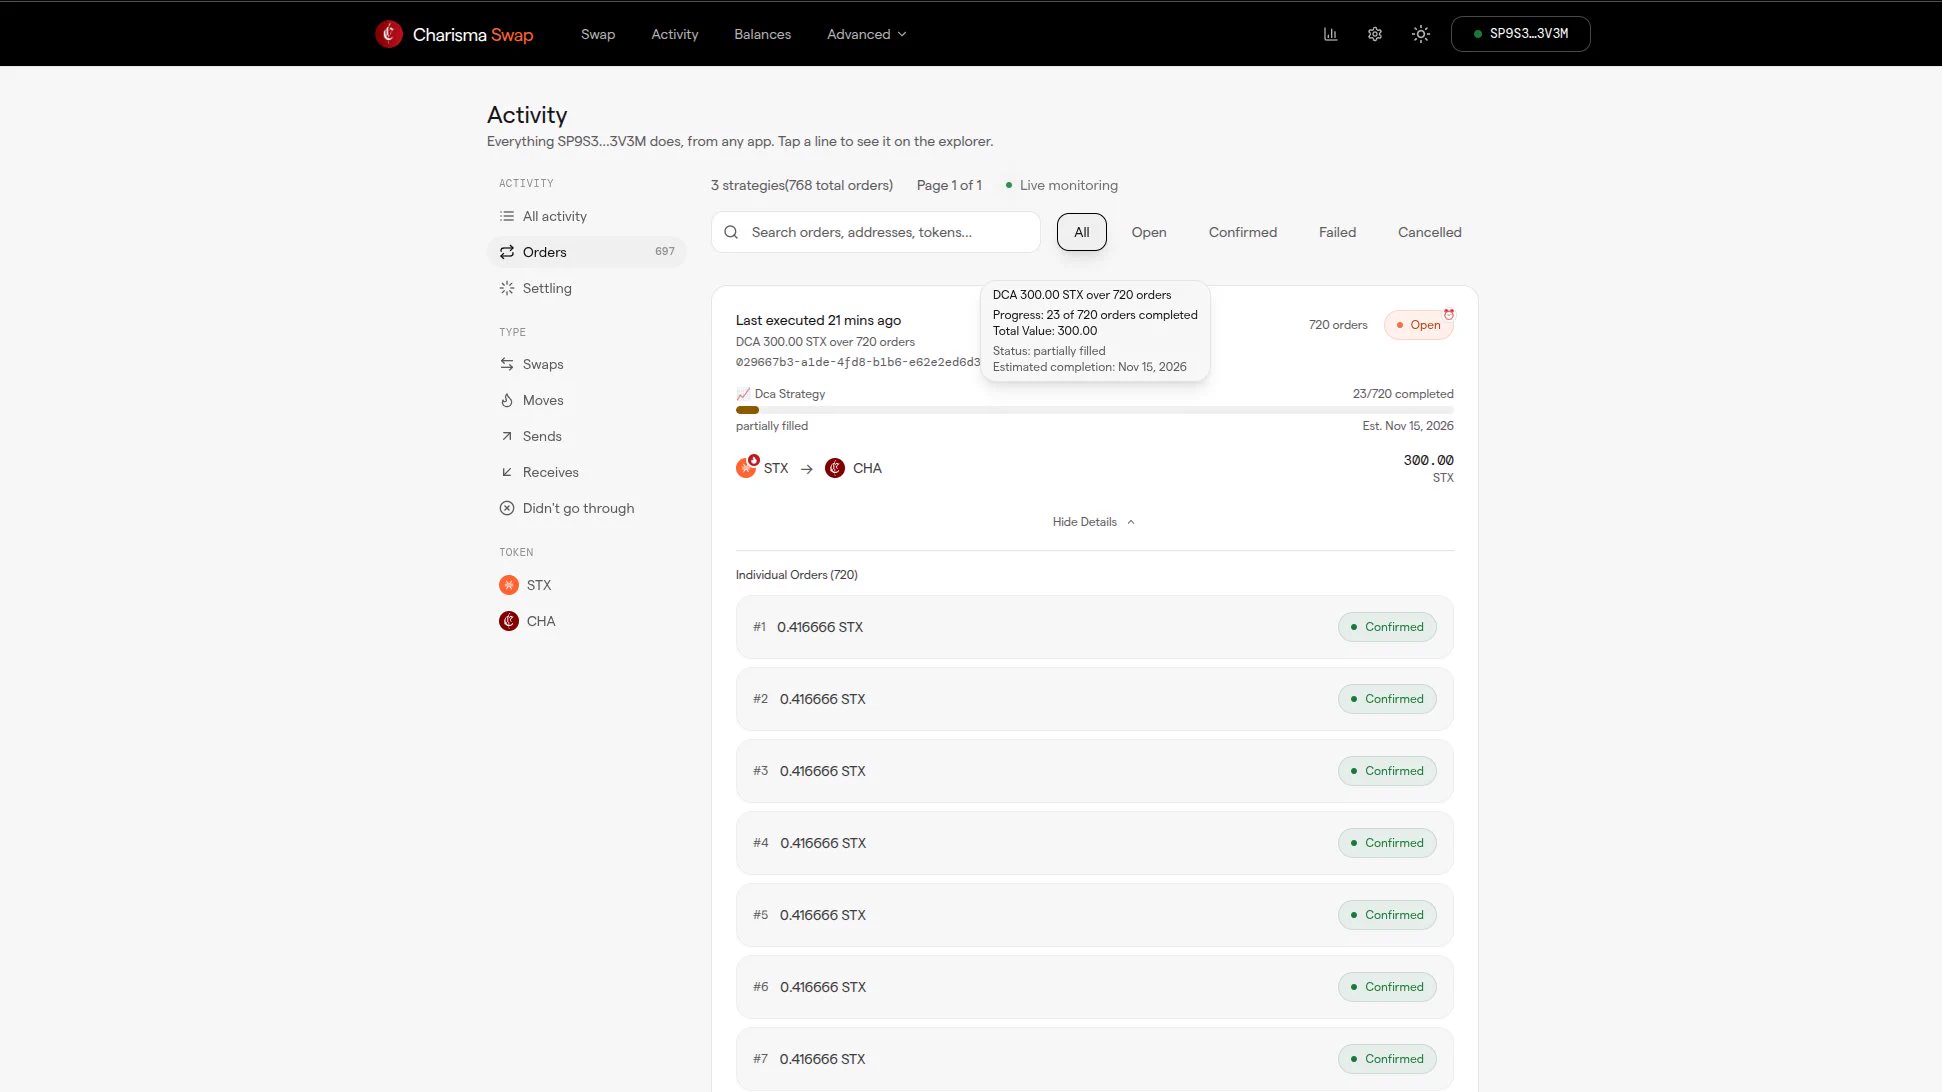Open the Confirmed badge on order #3
The width and height of the screenshot is (1942, 1092).
pyautogui.click(x=1387, y=771)
